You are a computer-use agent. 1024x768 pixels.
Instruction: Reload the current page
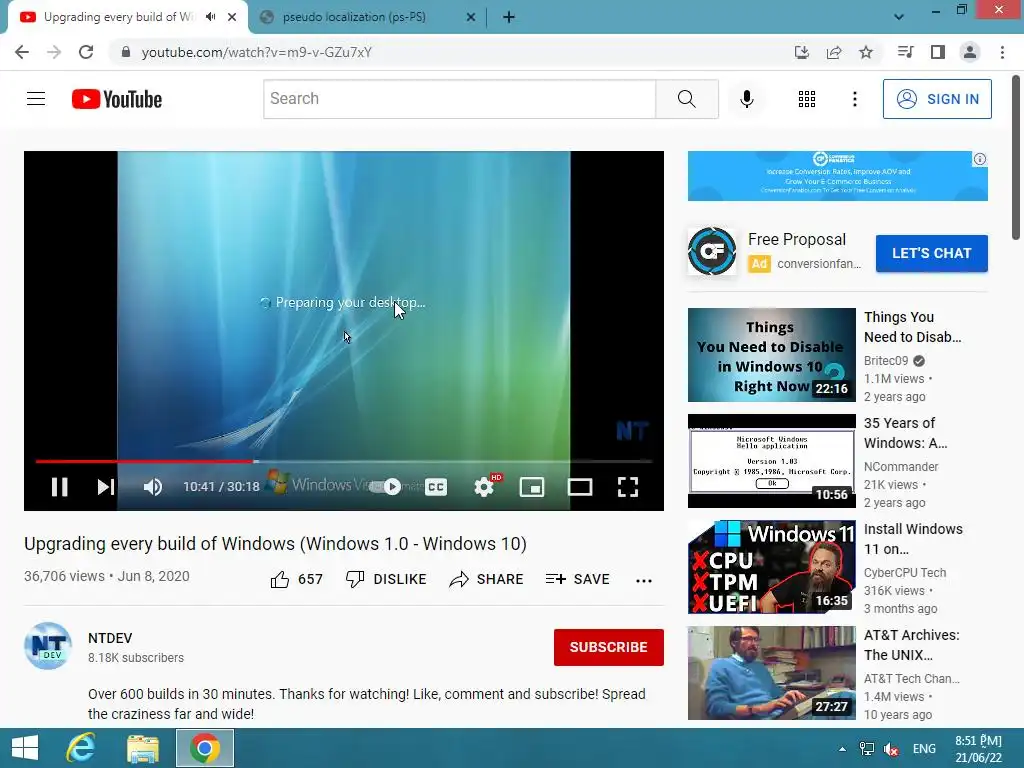pyautogui.click(x=86, y=52)
